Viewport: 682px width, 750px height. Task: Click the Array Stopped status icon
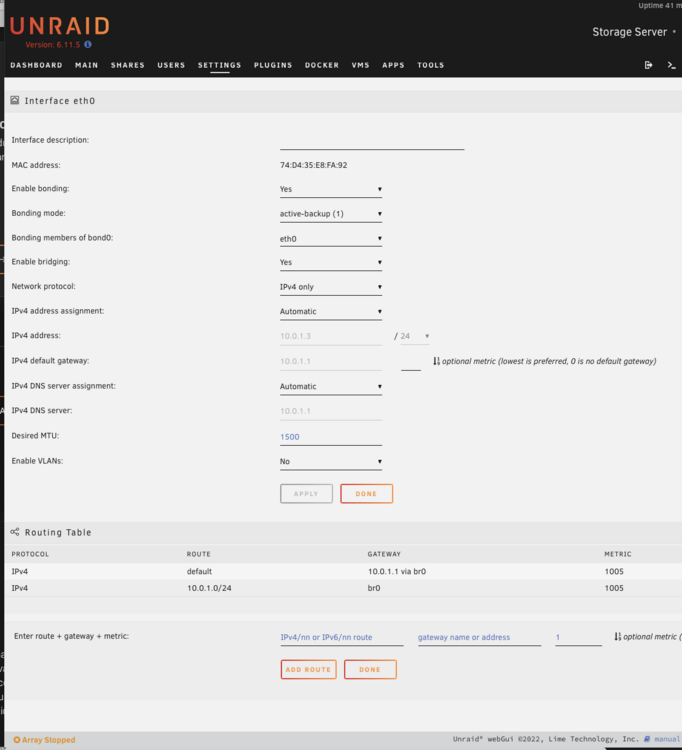pyautogui.click(x=17, y=739)
